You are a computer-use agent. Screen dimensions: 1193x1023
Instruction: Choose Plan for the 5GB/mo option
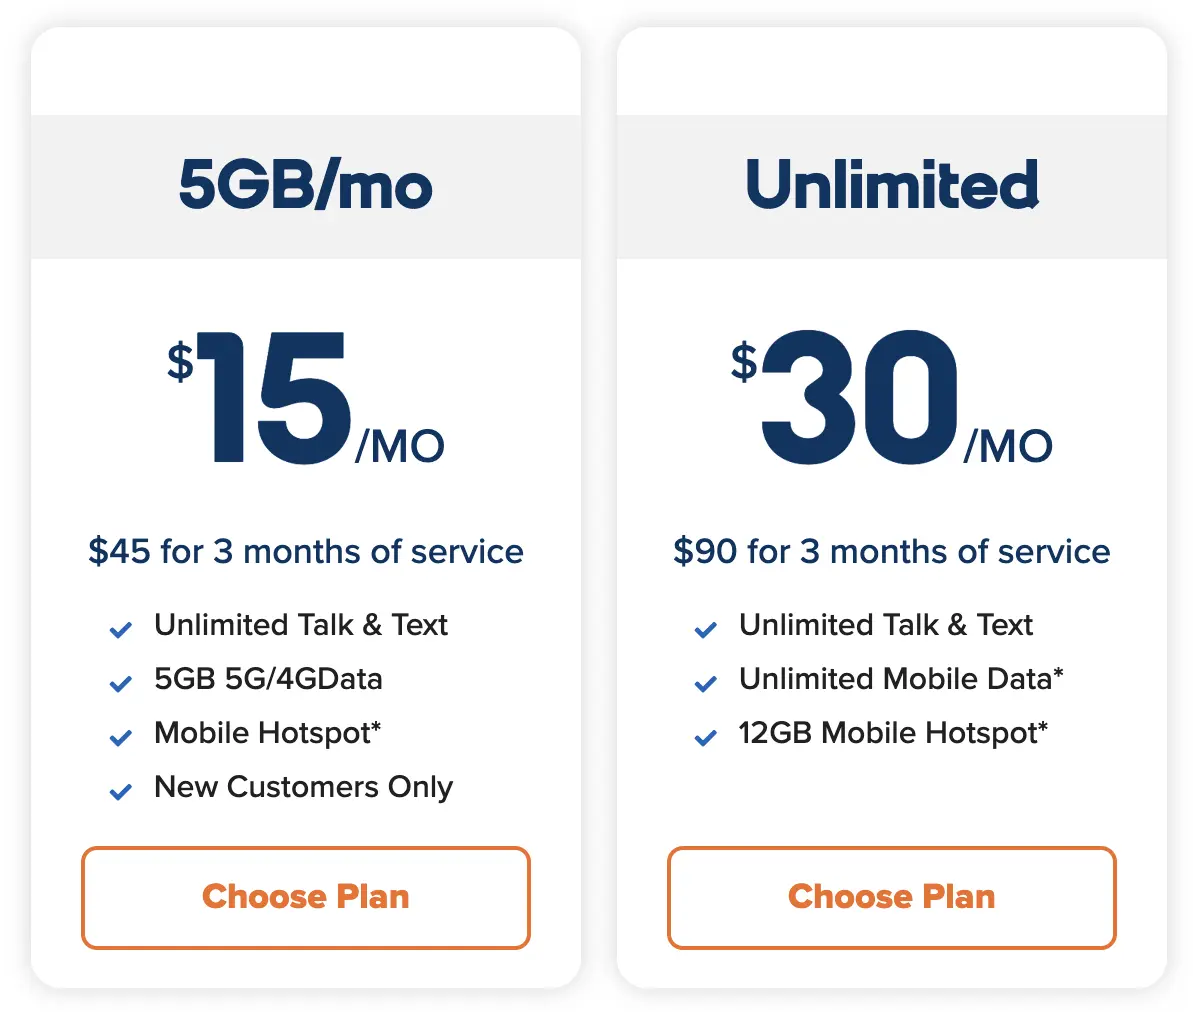pos(305,898)
